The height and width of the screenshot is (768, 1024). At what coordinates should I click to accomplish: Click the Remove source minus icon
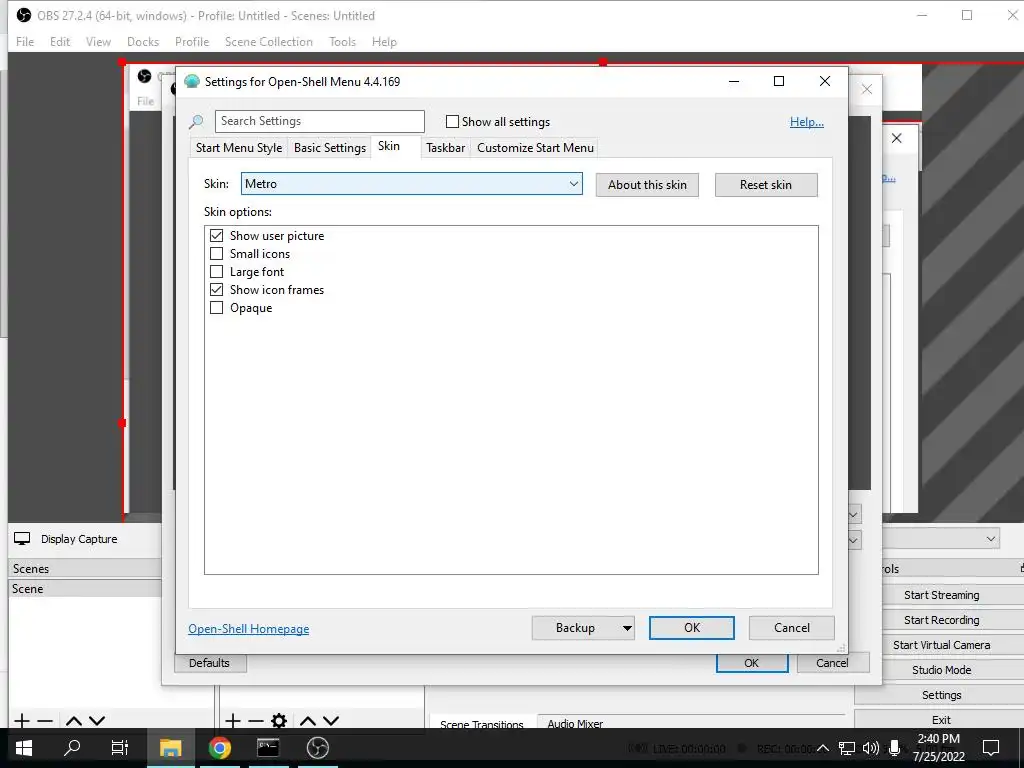coord(256,721)
